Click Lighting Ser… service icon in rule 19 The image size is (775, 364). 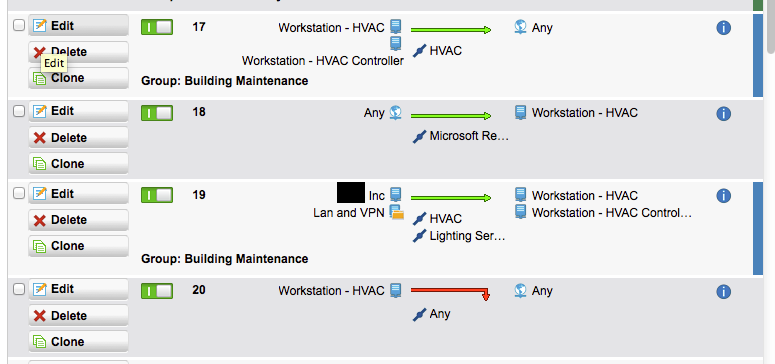(419, 236)
